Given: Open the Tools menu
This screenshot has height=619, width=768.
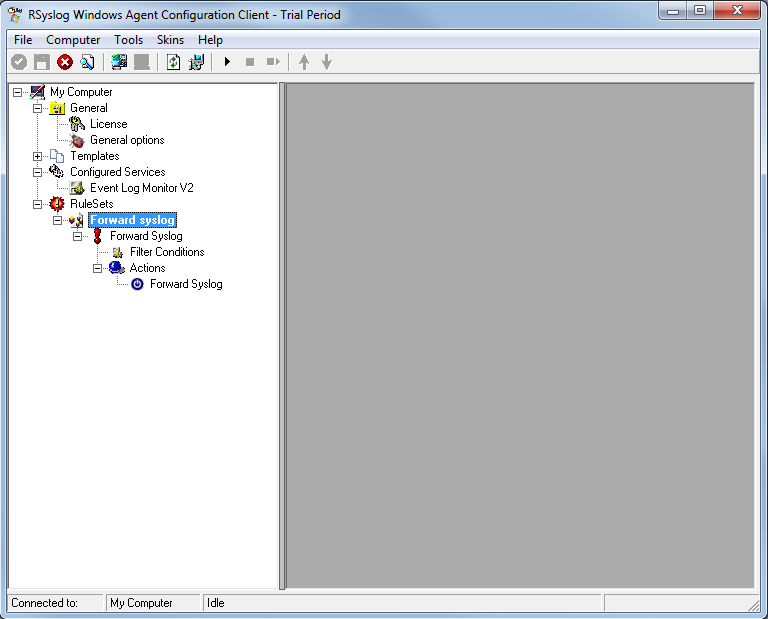Looking at the screenshot, I should (x=128, y=40).
